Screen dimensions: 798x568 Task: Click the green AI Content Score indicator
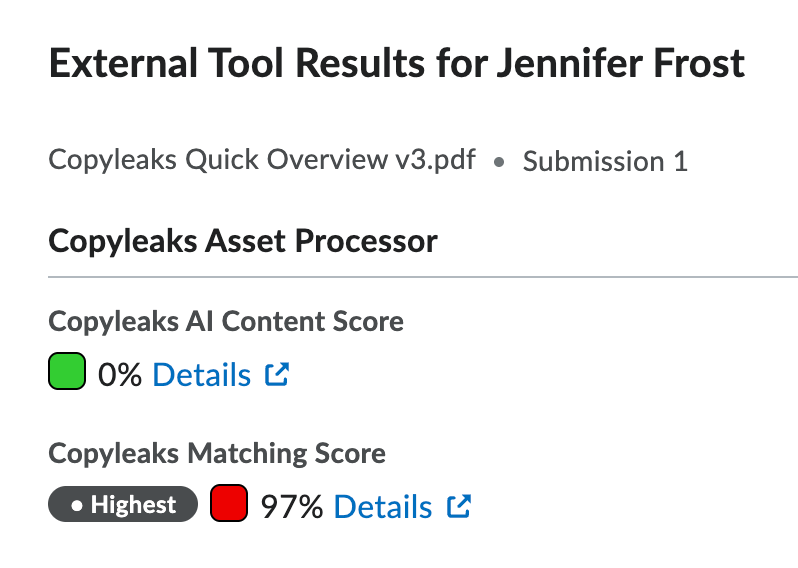(67, 374)
